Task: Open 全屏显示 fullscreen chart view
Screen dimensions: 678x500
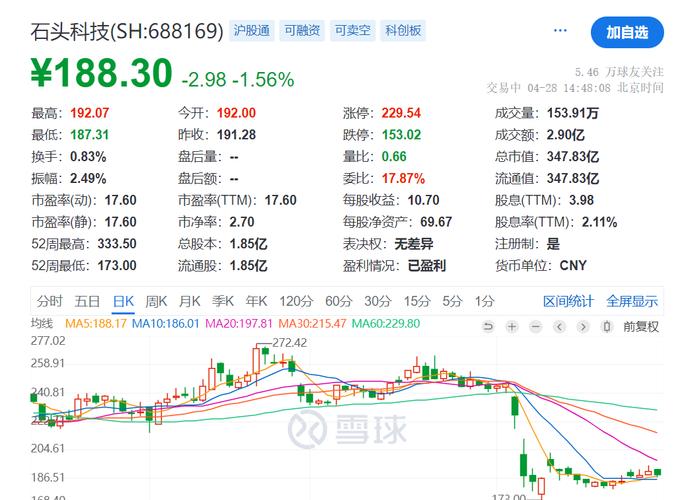Action: (x=632, y=301)
